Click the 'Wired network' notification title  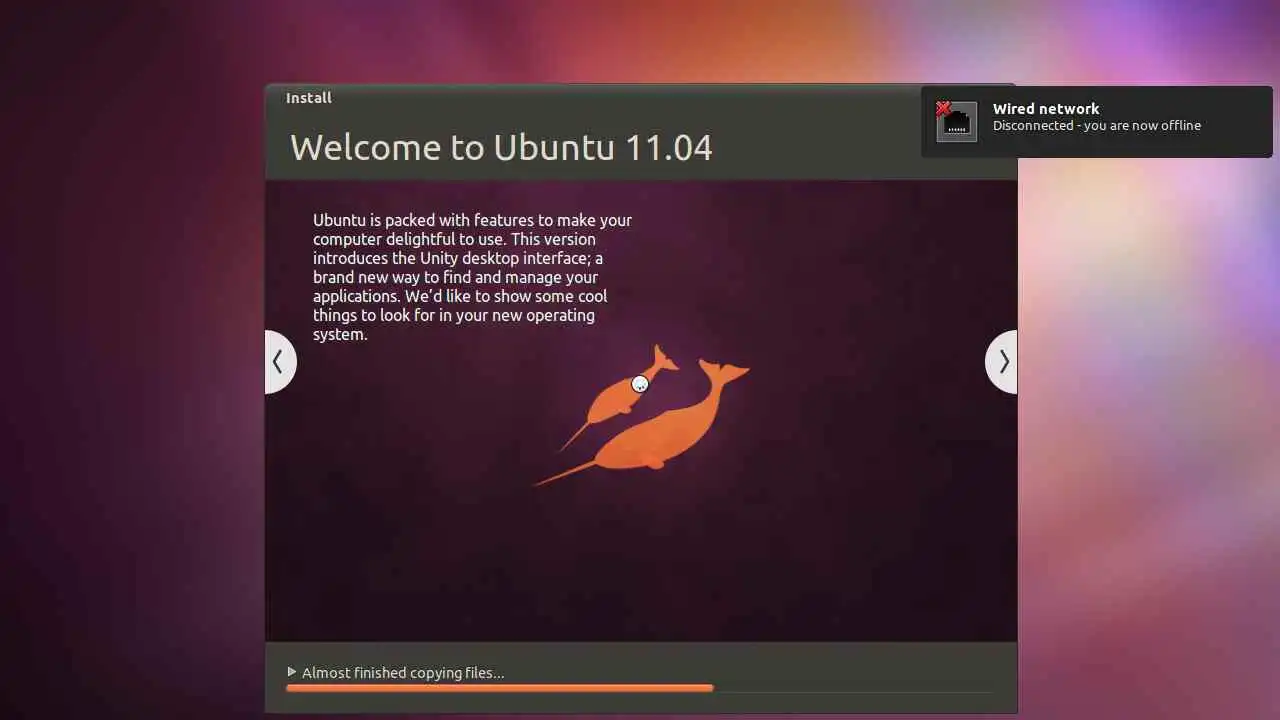click(1046, 108)
